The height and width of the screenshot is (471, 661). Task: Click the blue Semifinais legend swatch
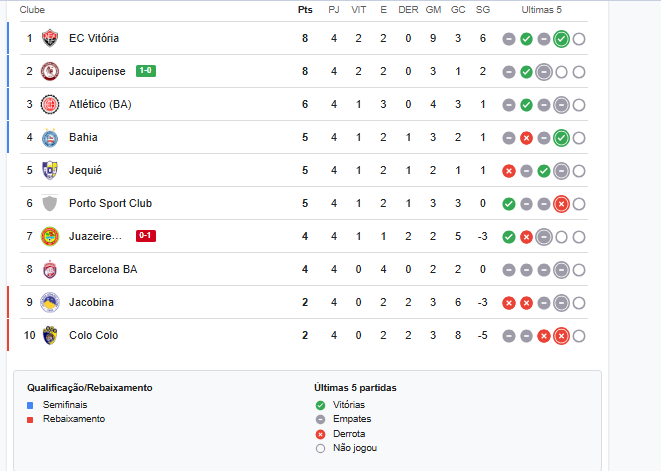click(x=30, y=405)
